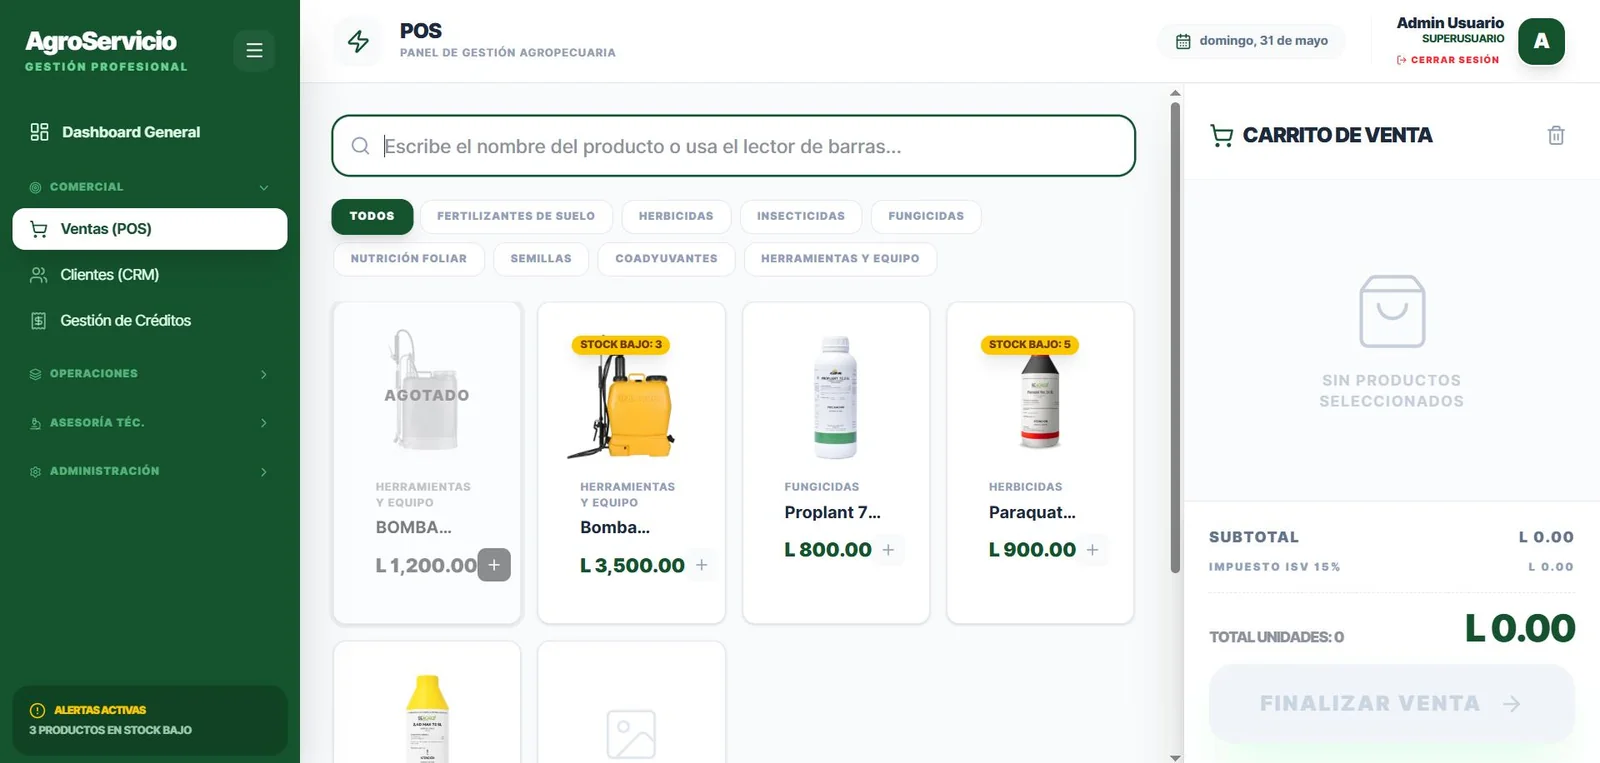Focus the product search field
Image resolution: width=1600 pixels, height=763 pixels.
coord(733,146)
